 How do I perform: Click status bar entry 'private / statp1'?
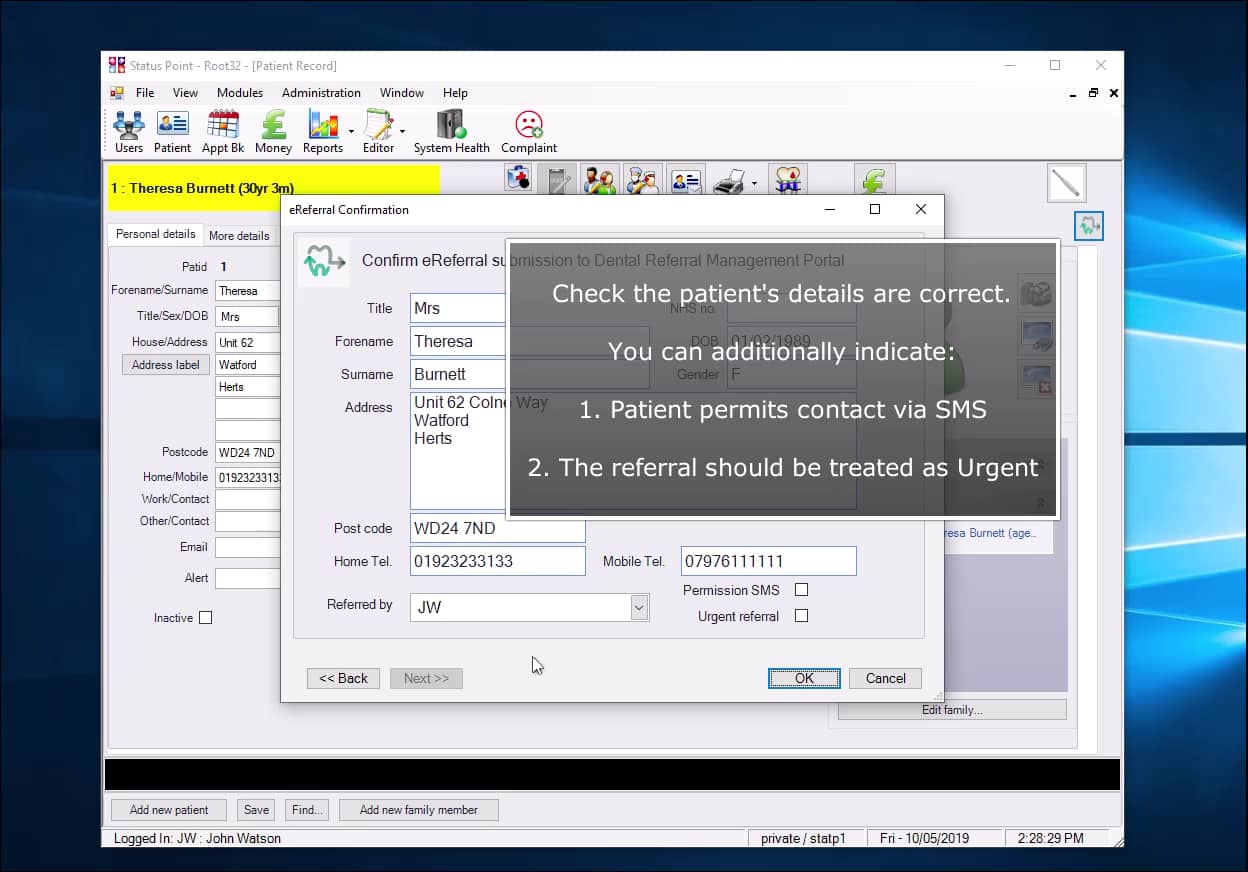[x=804, y=838]
